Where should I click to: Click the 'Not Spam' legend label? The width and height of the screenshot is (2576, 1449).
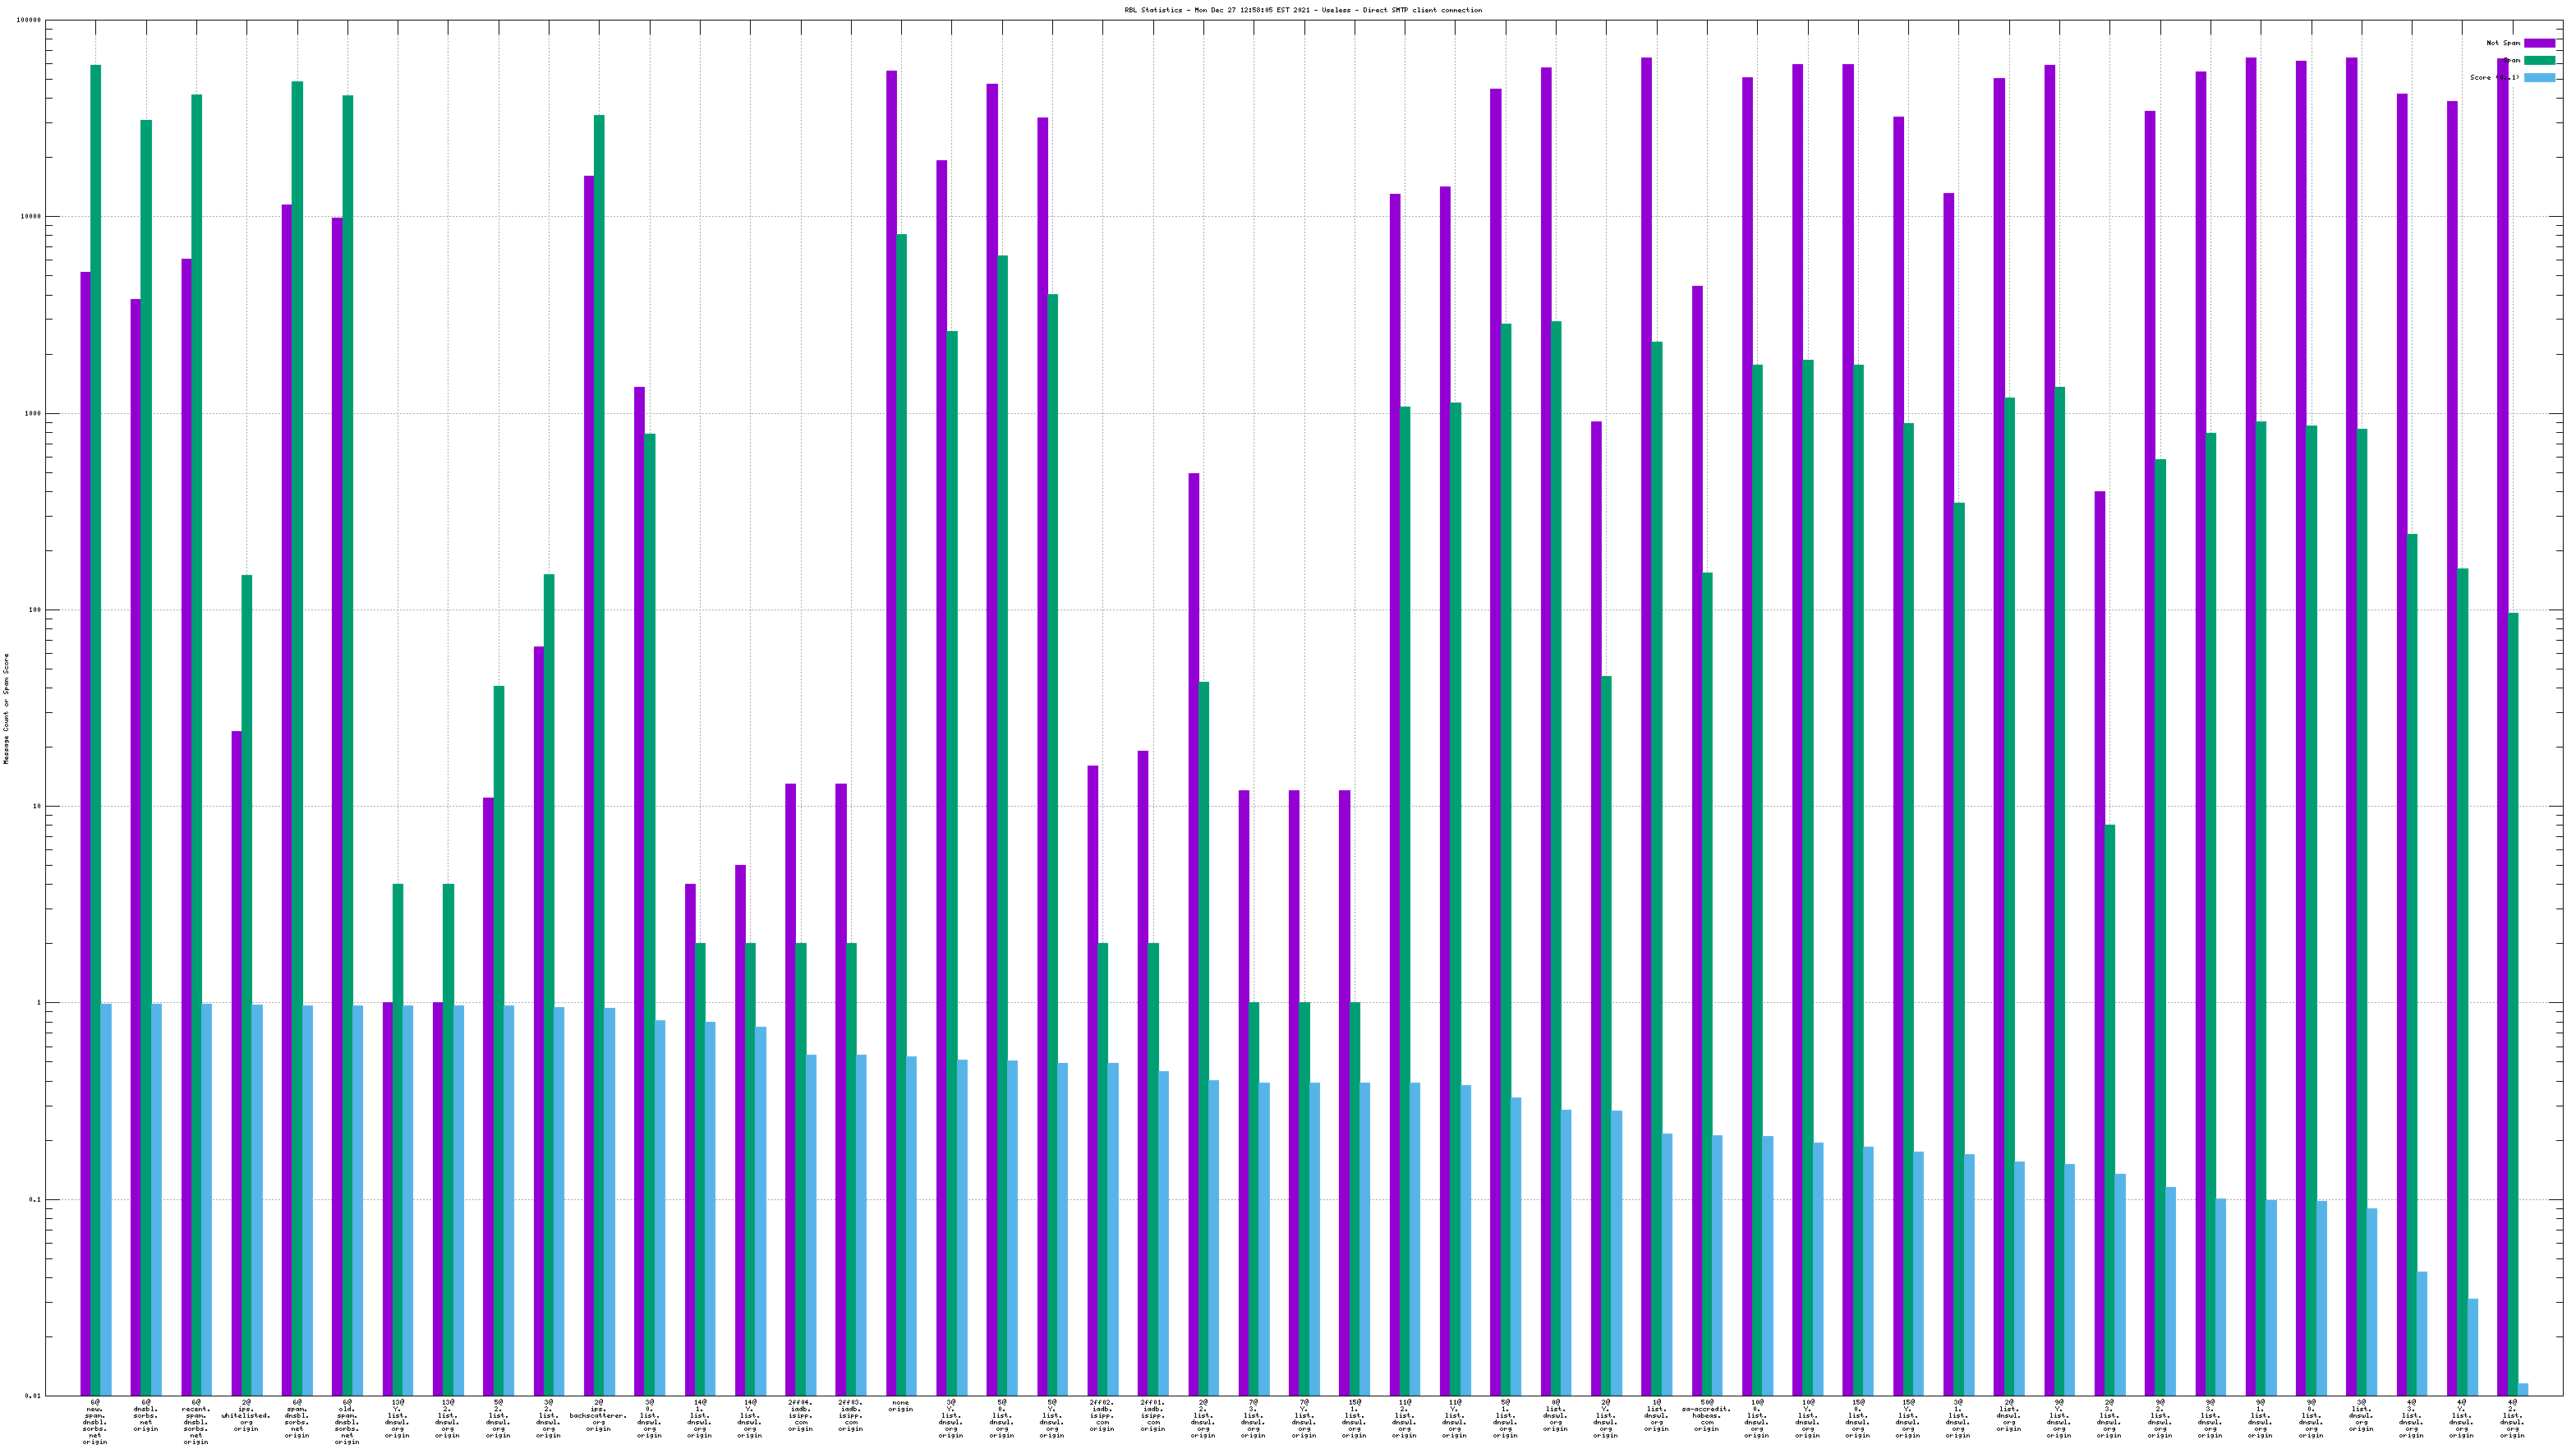point(2502,43)
